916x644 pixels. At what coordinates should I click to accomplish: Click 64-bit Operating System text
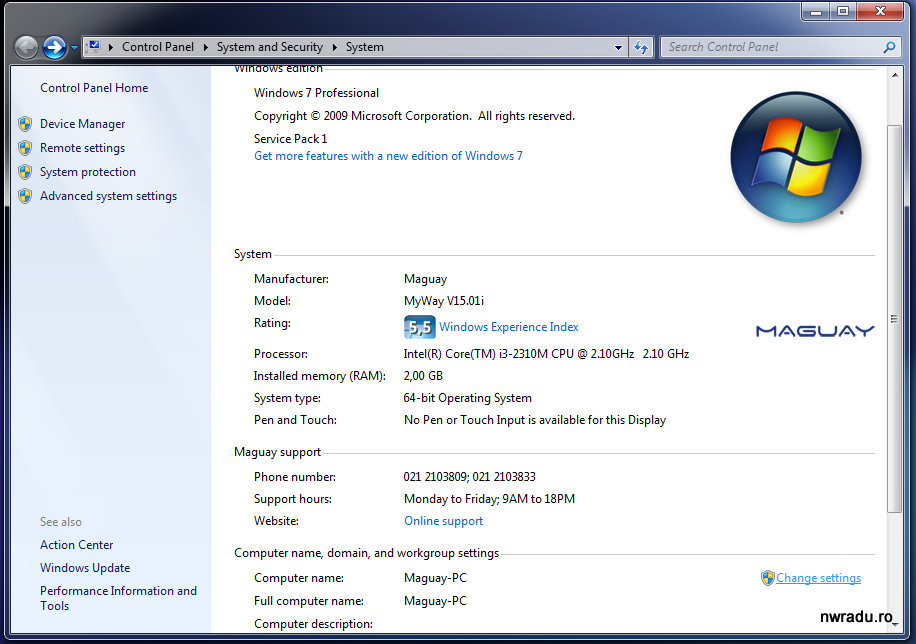[x=467, y=398]
